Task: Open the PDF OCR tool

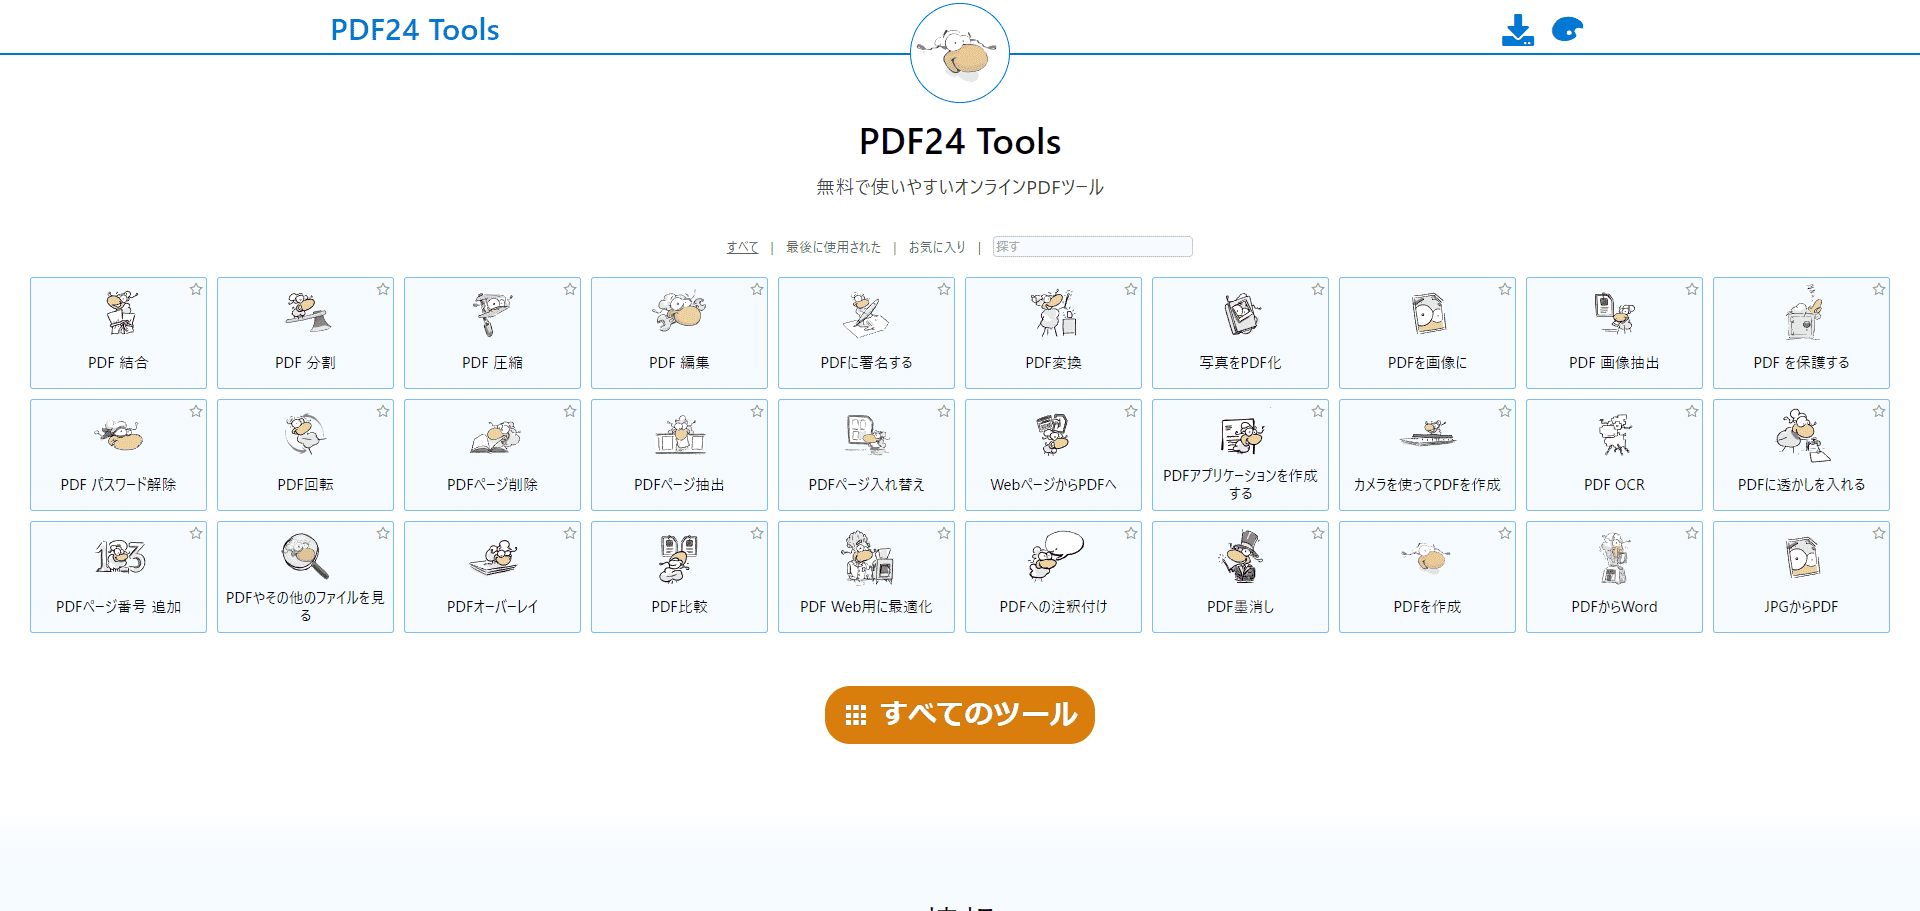Action: coord(1614,455)
